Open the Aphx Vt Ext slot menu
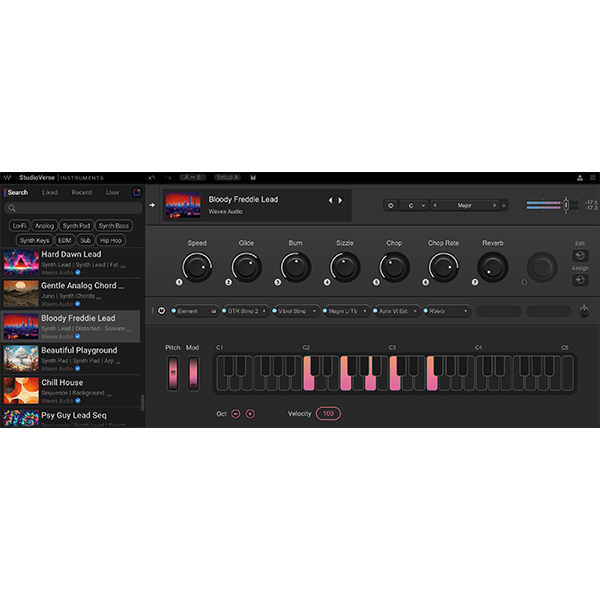Screen dimensions: 600x600 click(415, 311)
